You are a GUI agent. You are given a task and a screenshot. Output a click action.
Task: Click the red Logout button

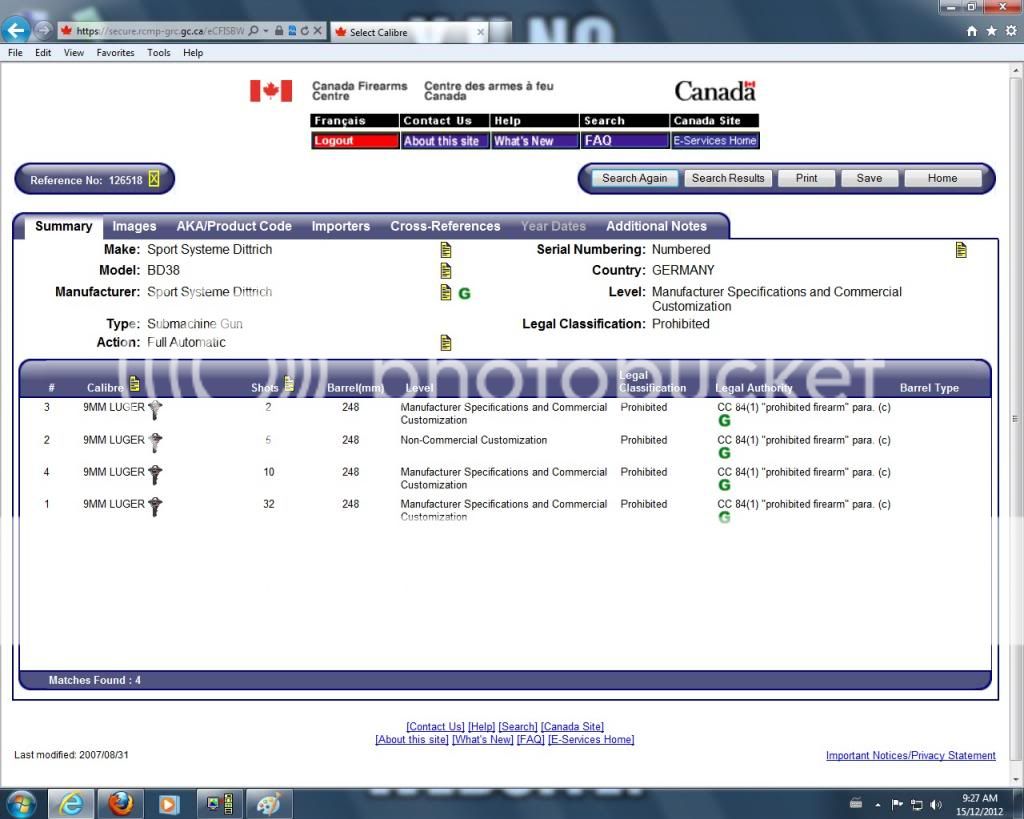pyautogui.click(x=354, y=141)
